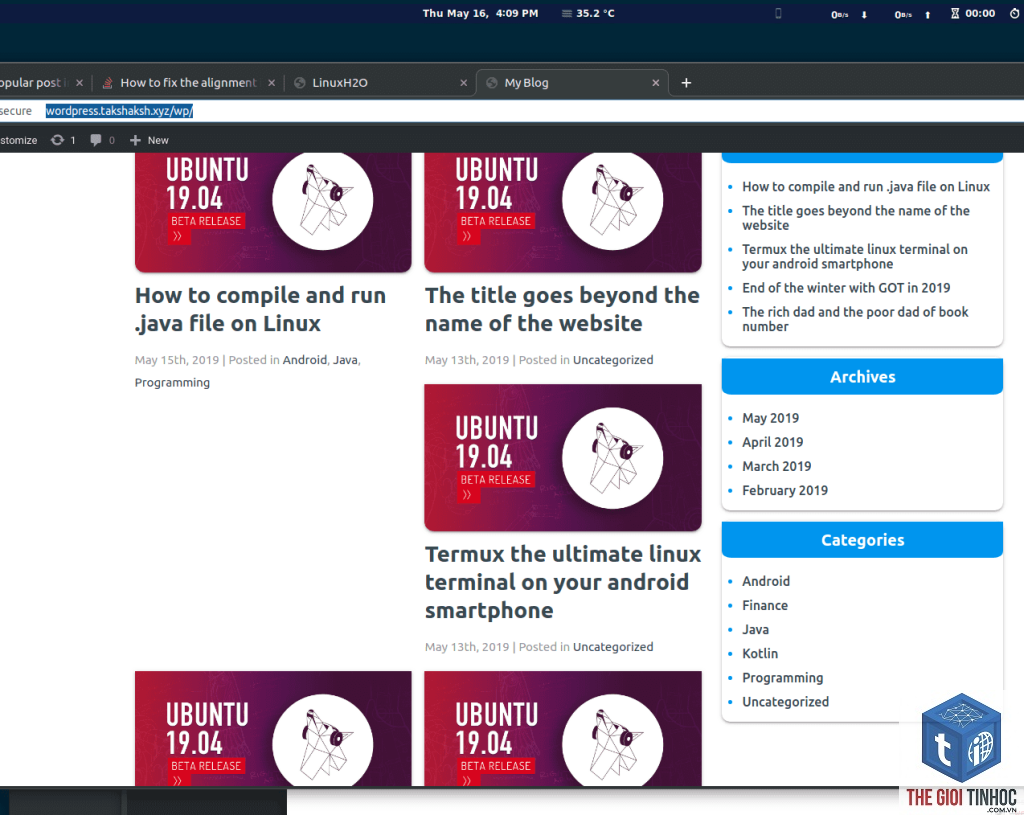Click the Categories widget heading
This screenshot has width=1024, height=815.
[863, 540]
